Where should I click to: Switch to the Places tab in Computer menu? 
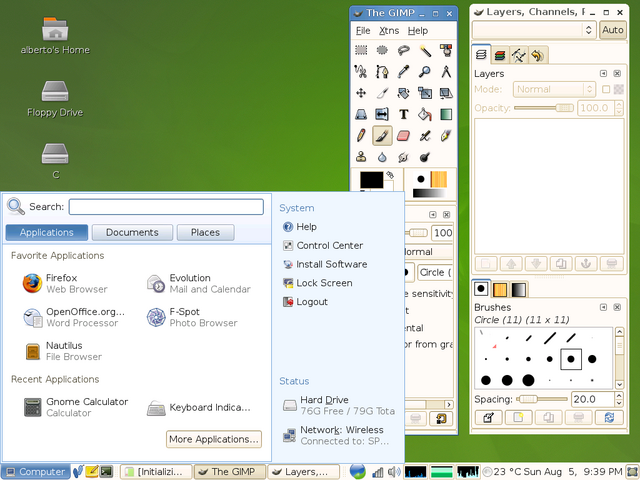pyautogui.click(x=205, y=232)
